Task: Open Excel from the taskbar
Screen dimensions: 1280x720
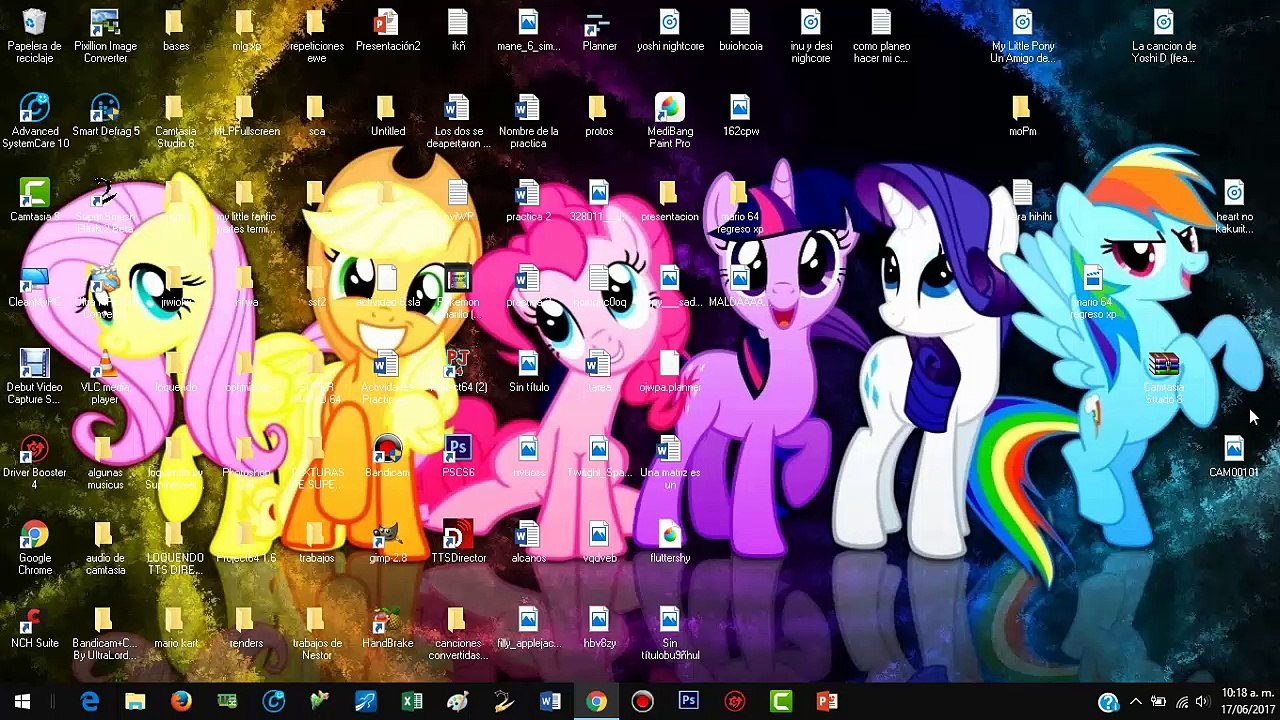Action: click(x=411, y=701)
